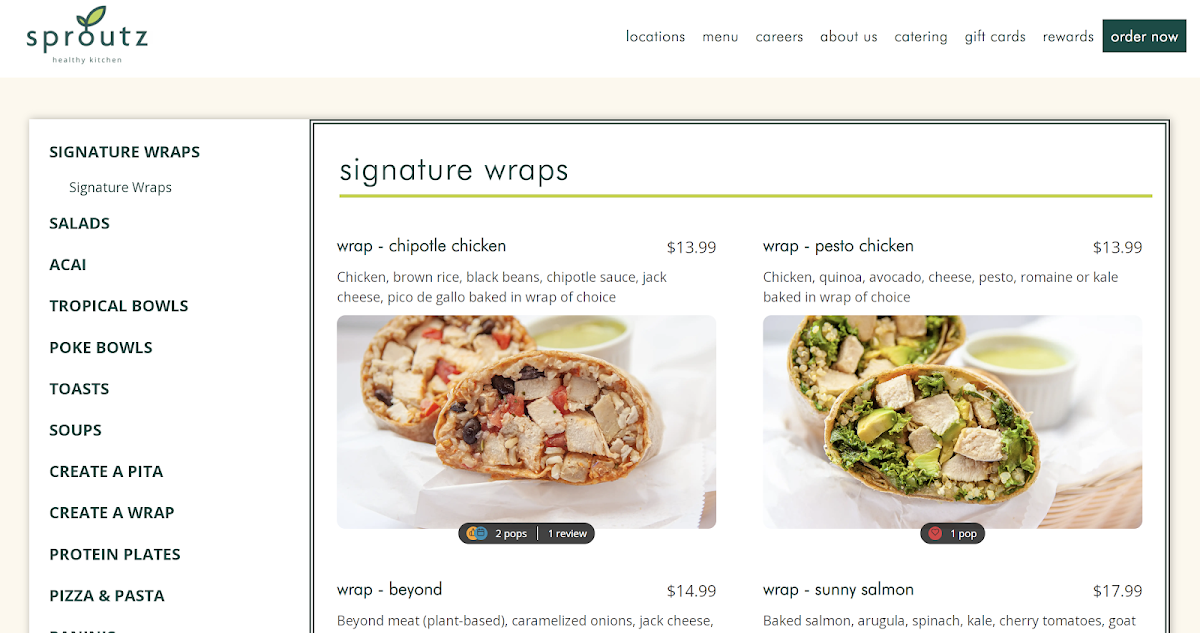Image resolution: width=1200 pixels, height=633 pixels.
Task: Expand the Salads category in sidebar
Action: click(80, 223)
